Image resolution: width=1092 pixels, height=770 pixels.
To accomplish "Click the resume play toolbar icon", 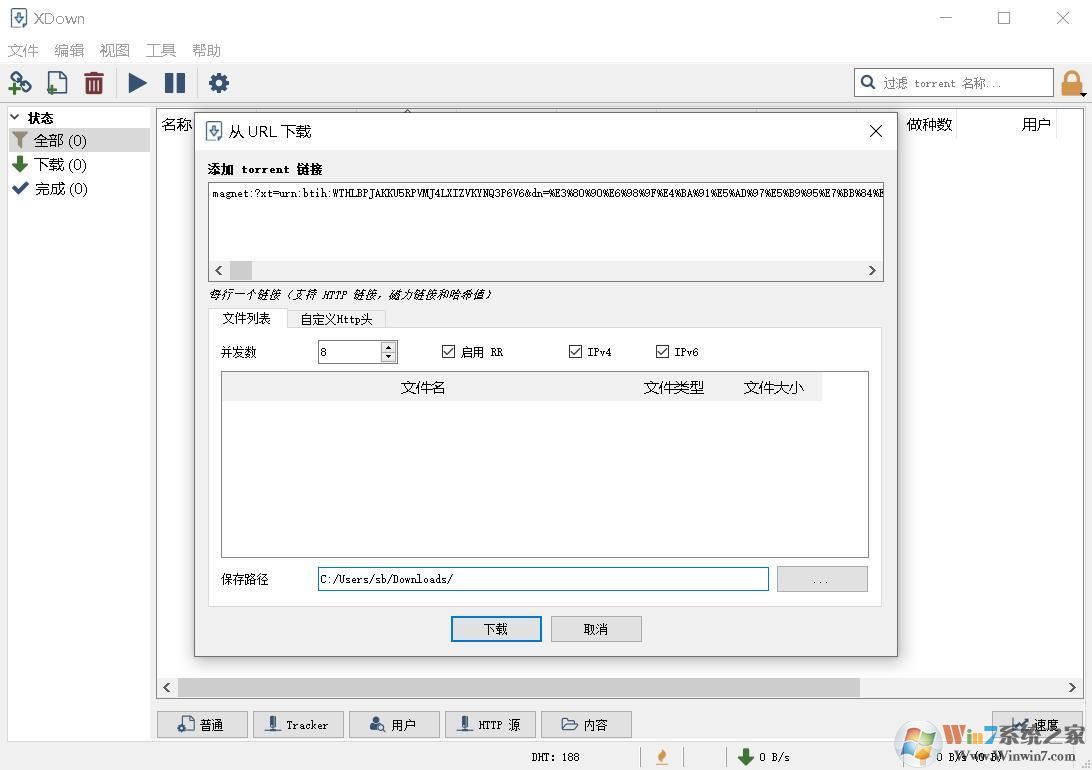I will (x=138, y=83).
